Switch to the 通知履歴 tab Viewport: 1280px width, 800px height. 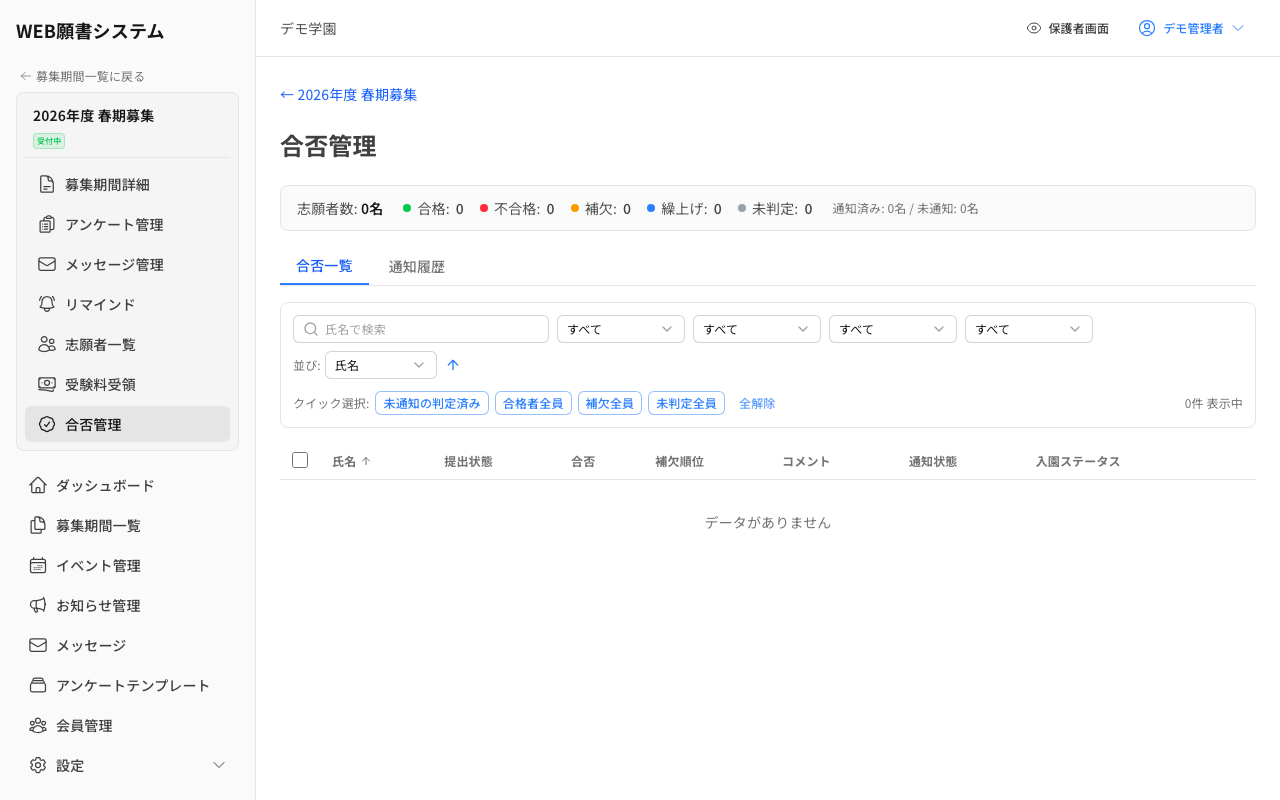pos(417,267)
